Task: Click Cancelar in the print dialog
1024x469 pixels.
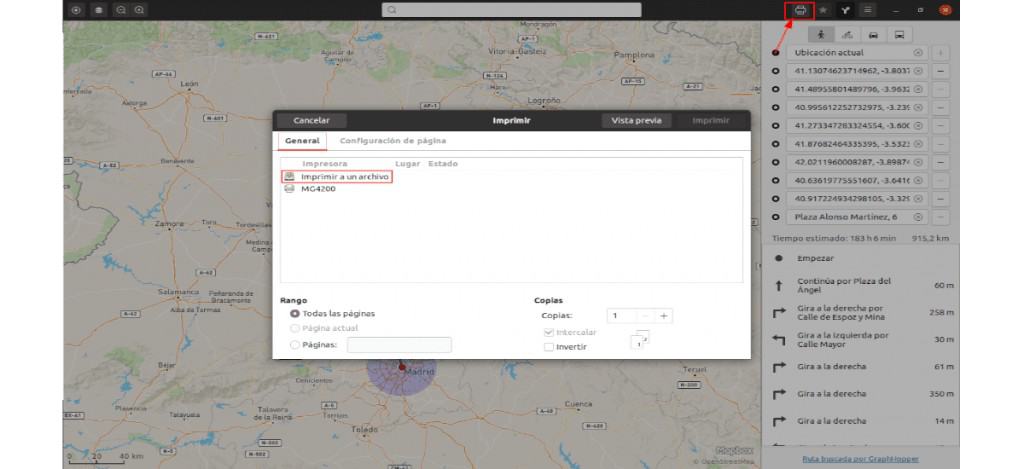Action: click(312, 121)
